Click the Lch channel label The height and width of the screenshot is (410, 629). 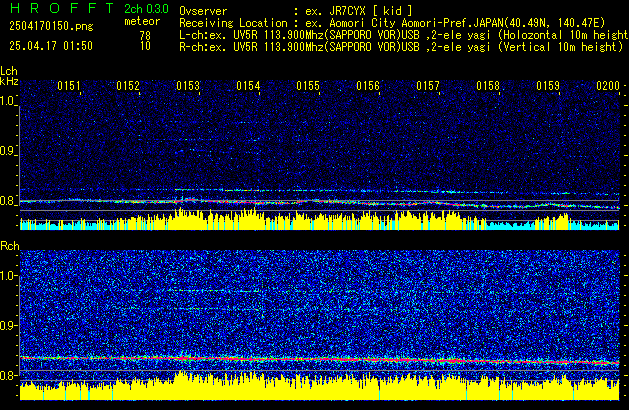point(9,71)
